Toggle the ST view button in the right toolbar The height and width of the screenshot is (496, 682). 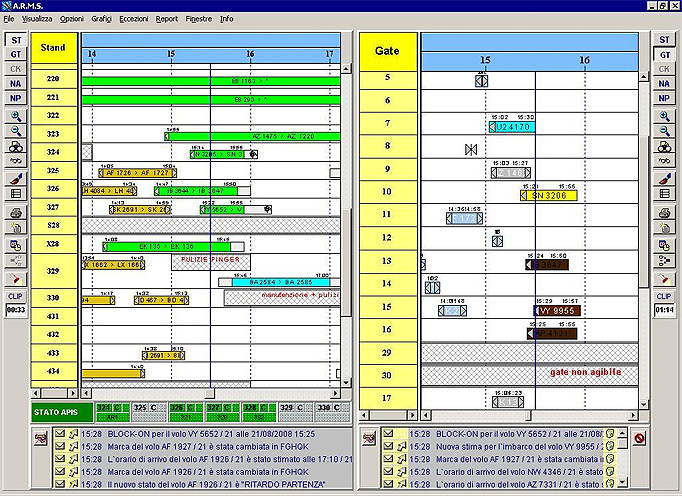point(664,40)
